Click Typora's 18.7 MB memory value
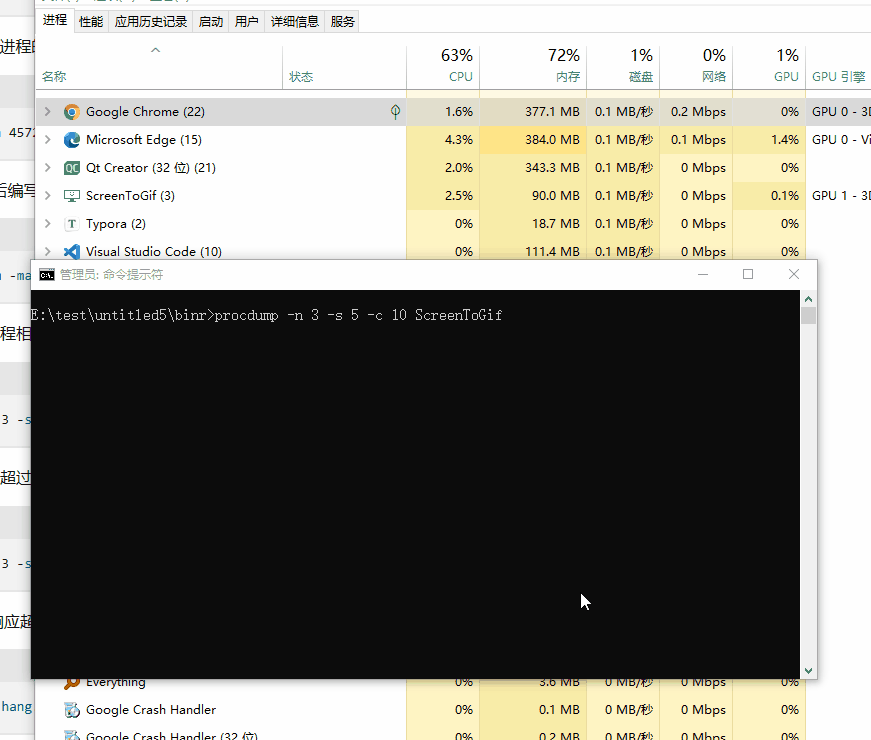This screenshot has width=871, height=740. coord(555,224)
